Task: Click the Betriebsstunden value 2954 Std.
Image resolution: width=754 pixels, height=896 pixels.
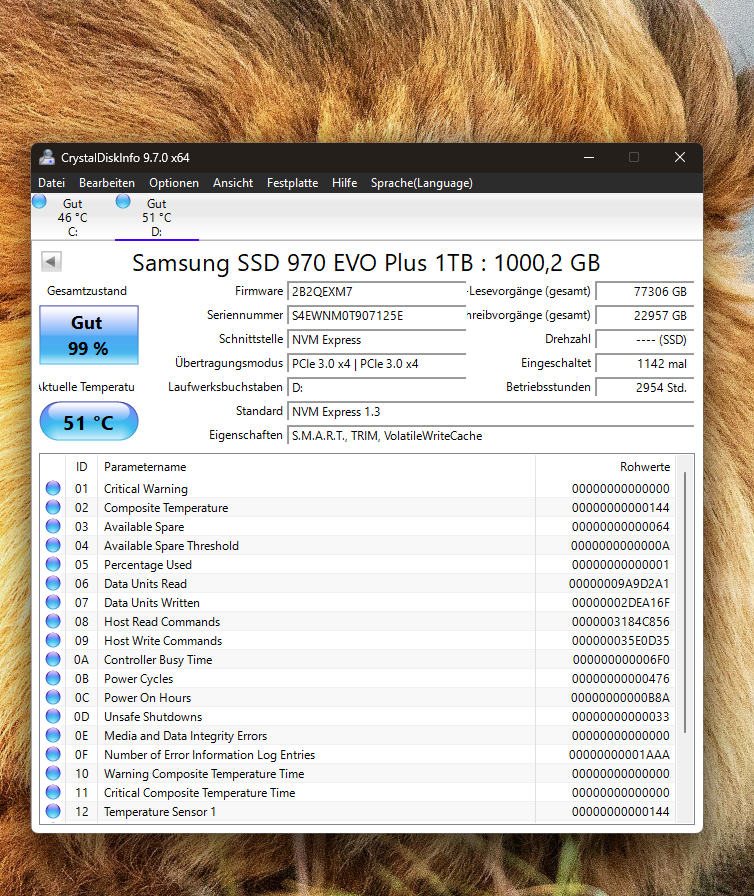Action: pos(645,387)
